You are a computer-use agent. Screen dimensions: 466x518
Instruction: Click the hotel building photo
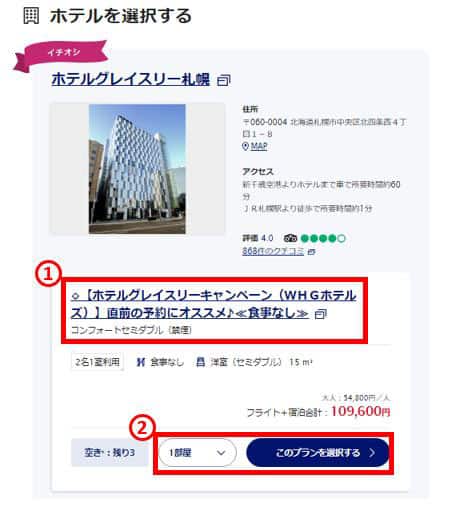point(137,169)
